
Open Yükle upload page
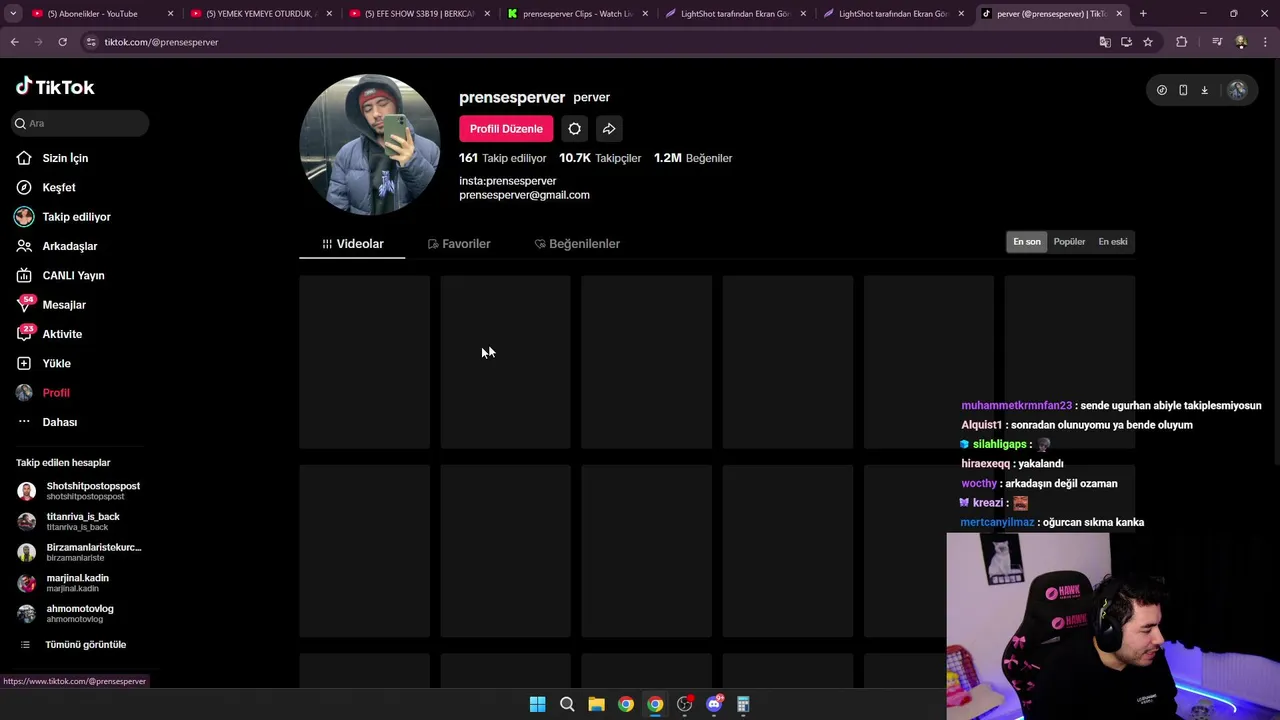click(44, 363)
